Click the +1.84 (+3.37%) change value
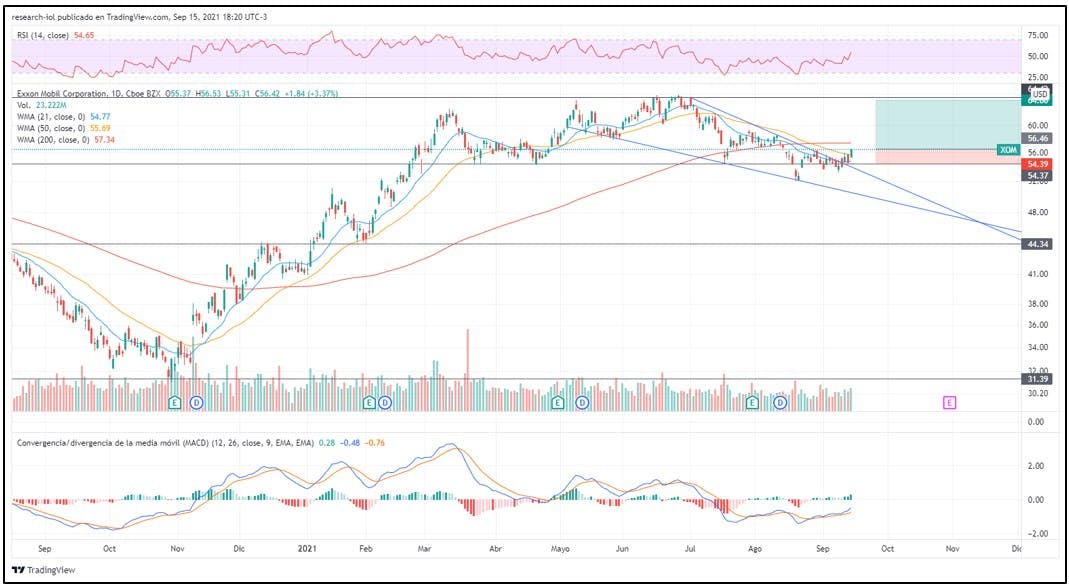This screenshot has height=585, width=1069. [311, 93]
